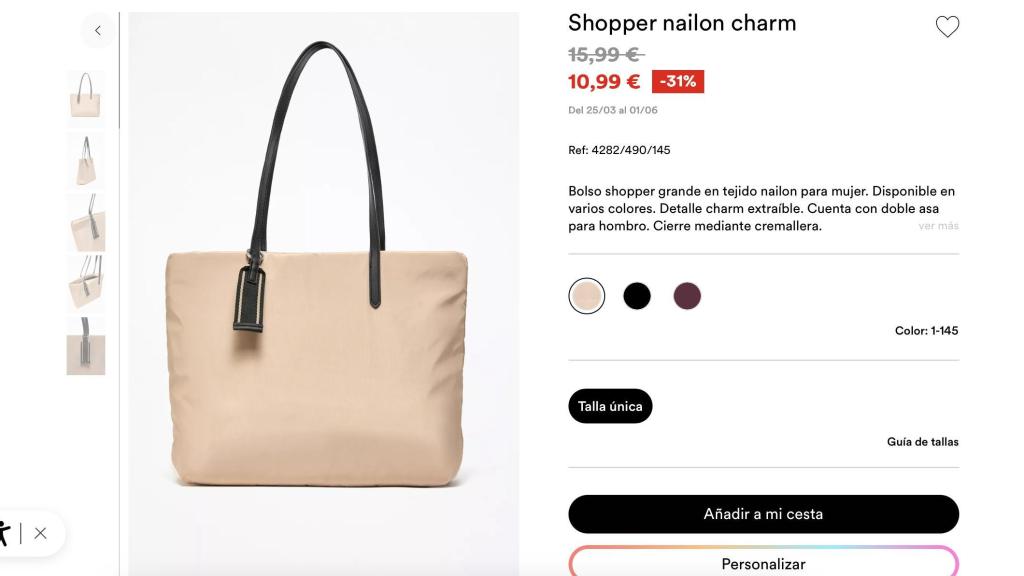1024x576 pixels.
Task: Click the reference number 4282/490/145
Action: coord(619,151)
